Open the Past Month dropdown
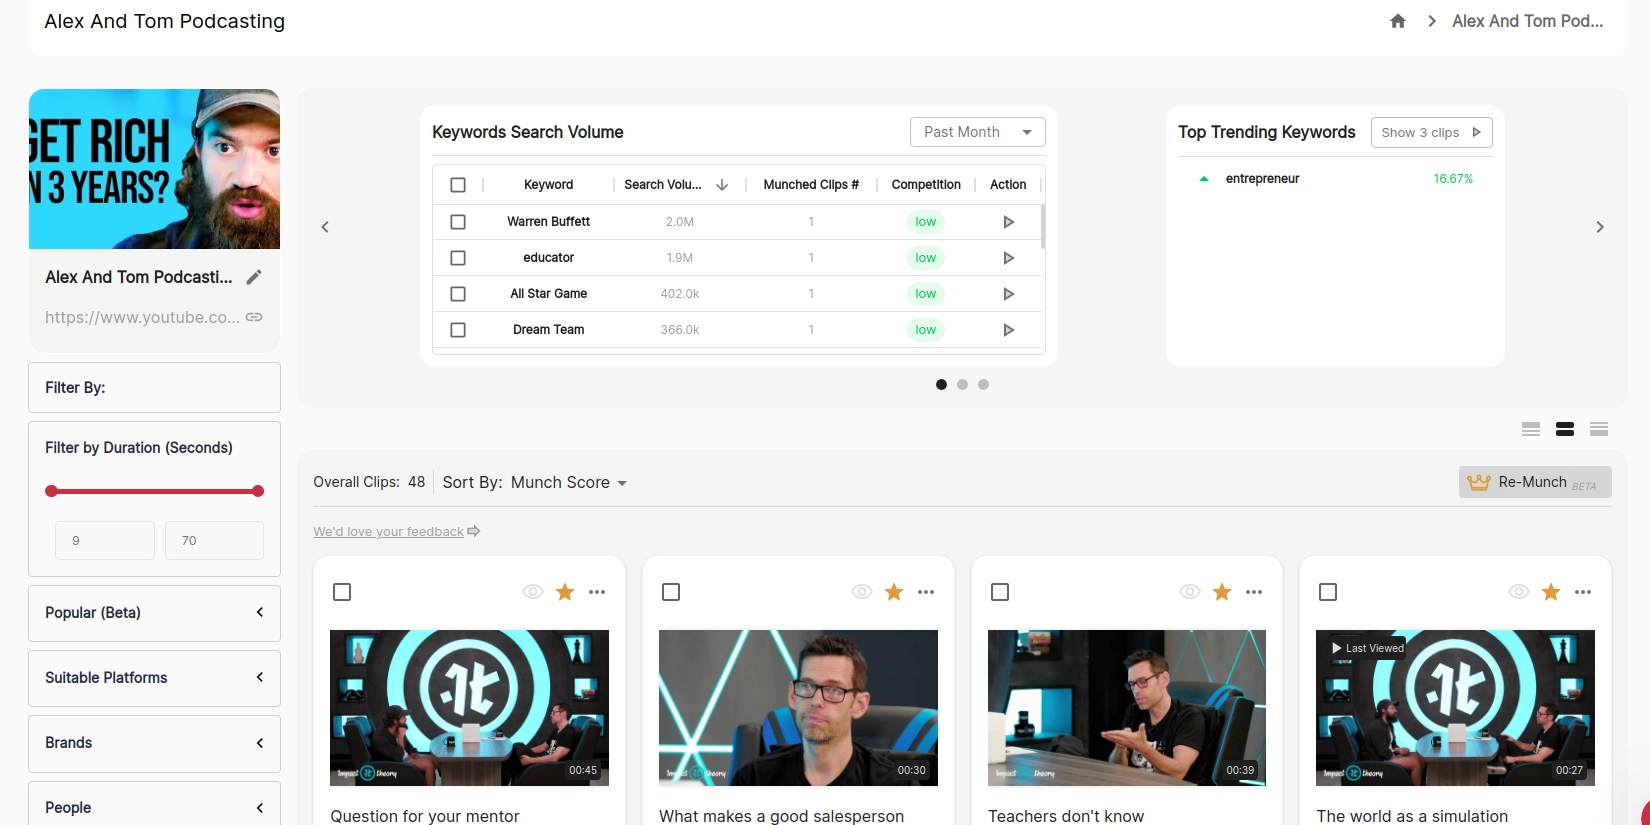 pyautogui.click(x=977, y=132)
